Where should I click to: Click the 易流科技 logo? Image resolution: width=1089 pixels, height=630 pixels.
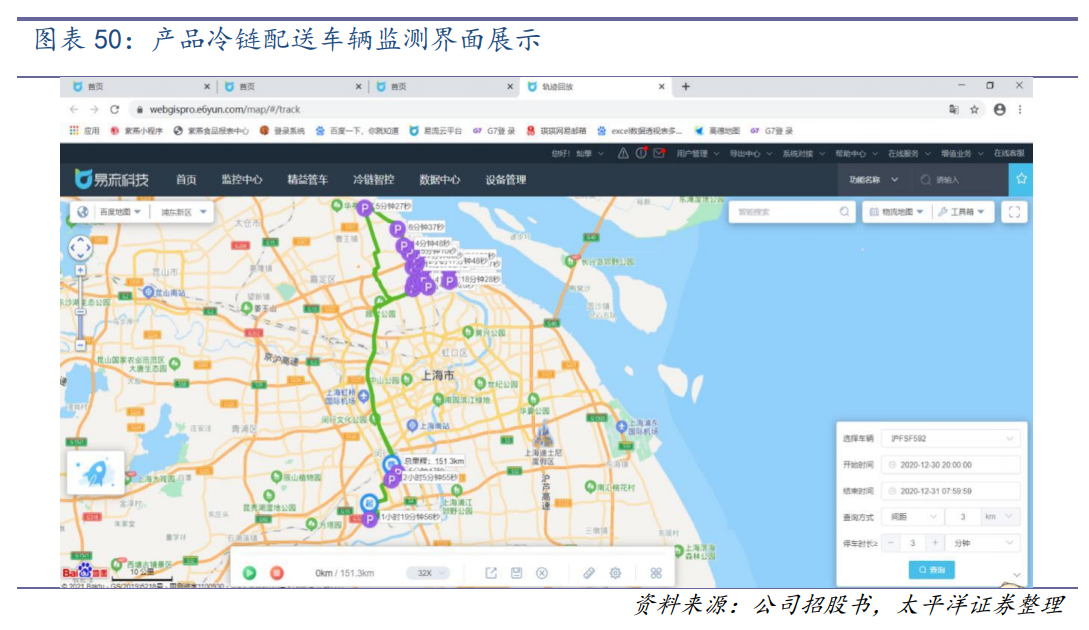(x=112, y=179)
